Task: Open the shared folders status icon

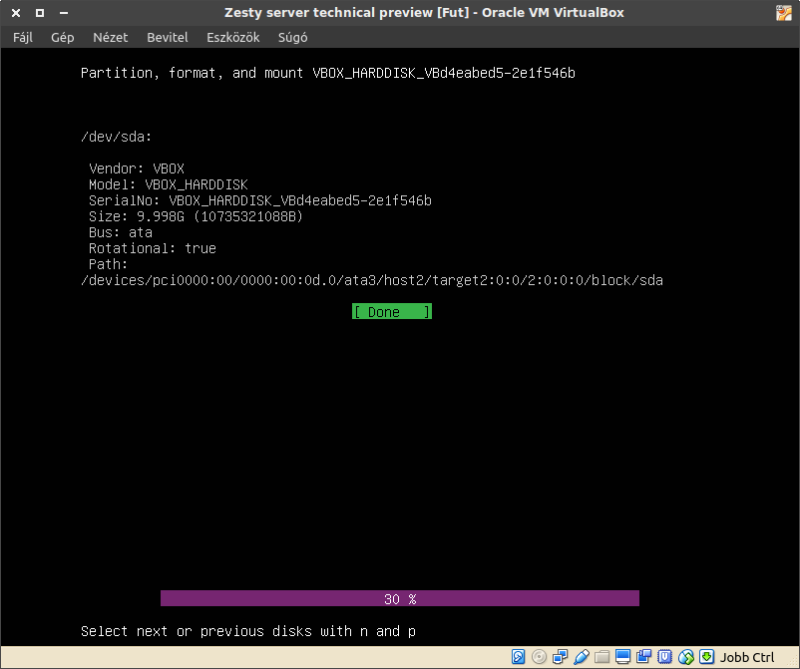Action: click(x=602, y=657)
